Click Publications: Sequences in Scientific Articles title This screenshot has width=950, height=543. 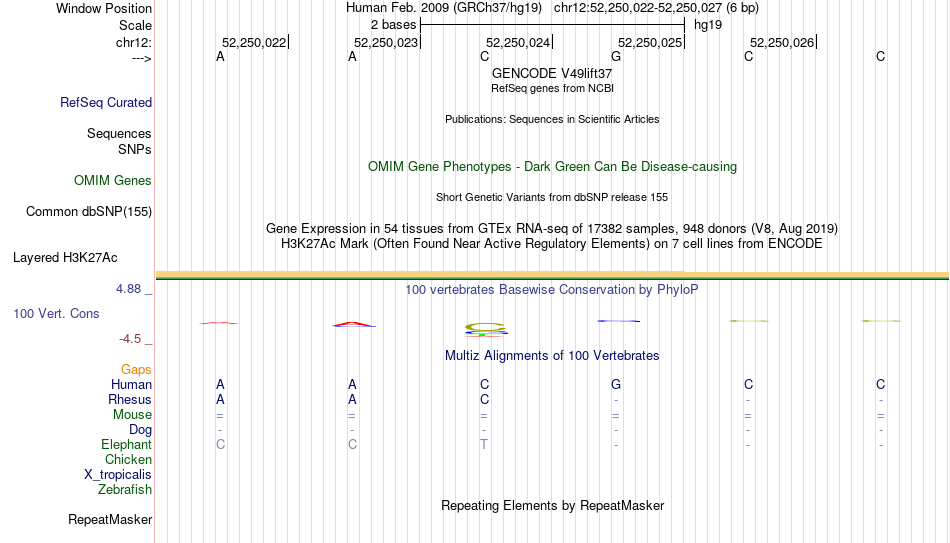(552, 119)
